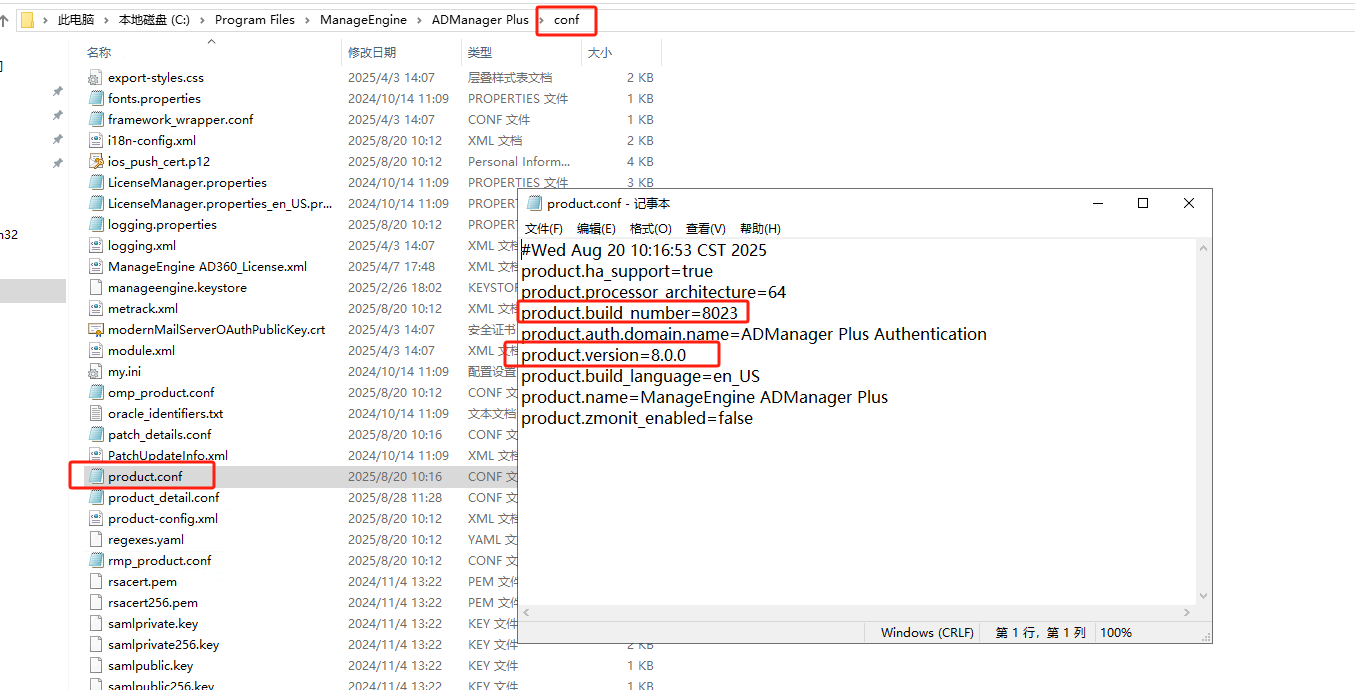Click the i18n-config.xml file icon
The width and height of the screenshot is (1355, 690).
click(95, 141)
